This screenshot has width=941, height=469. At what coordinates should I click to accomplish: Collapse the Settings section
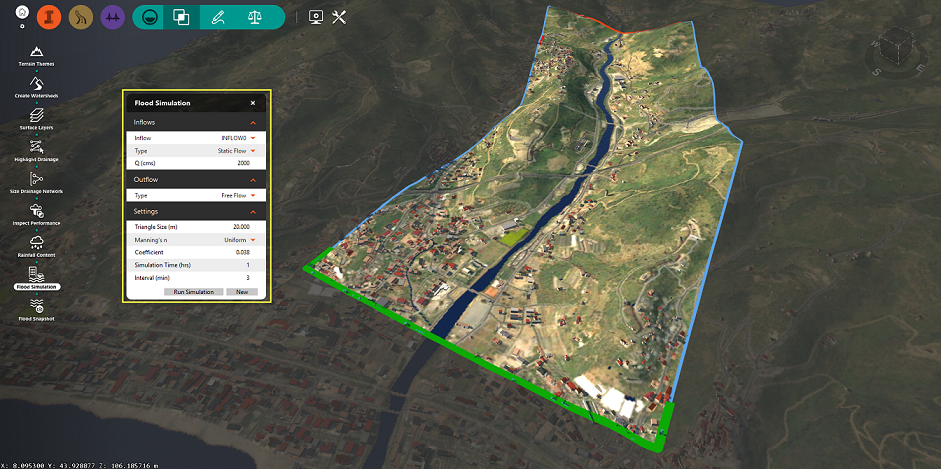click(253, 212)
